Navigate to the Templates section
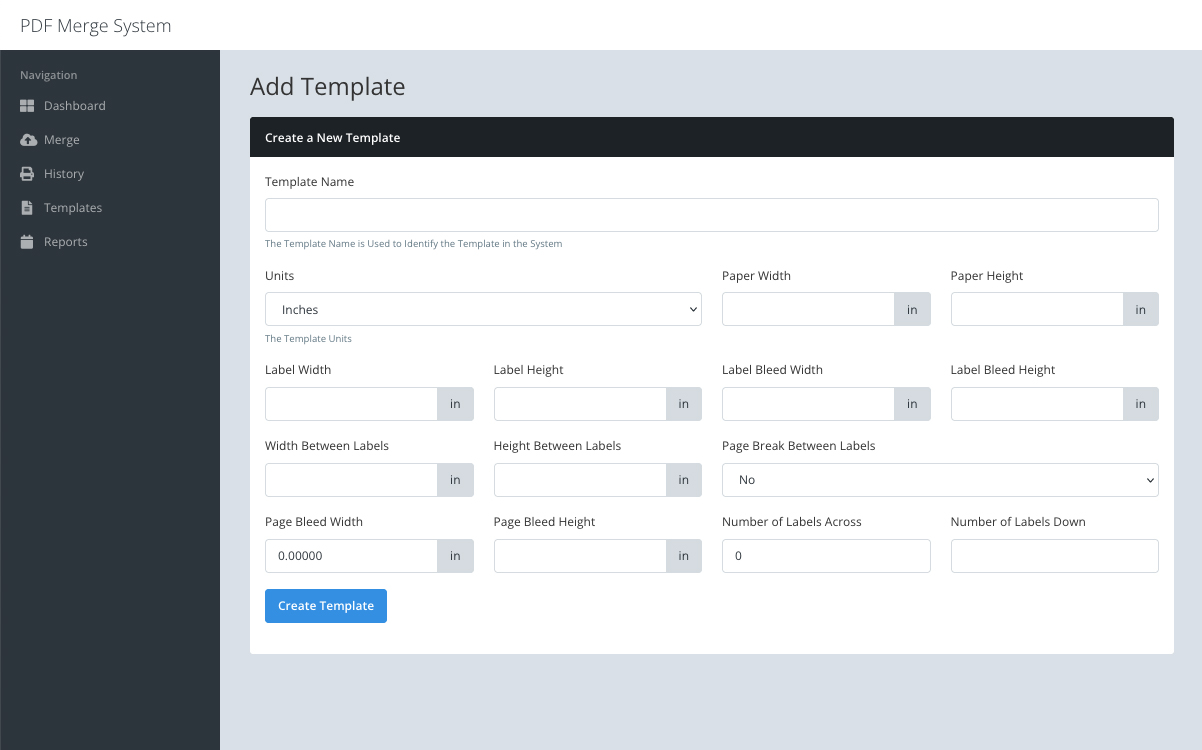 pyautogui.click(x=73, y=207)
